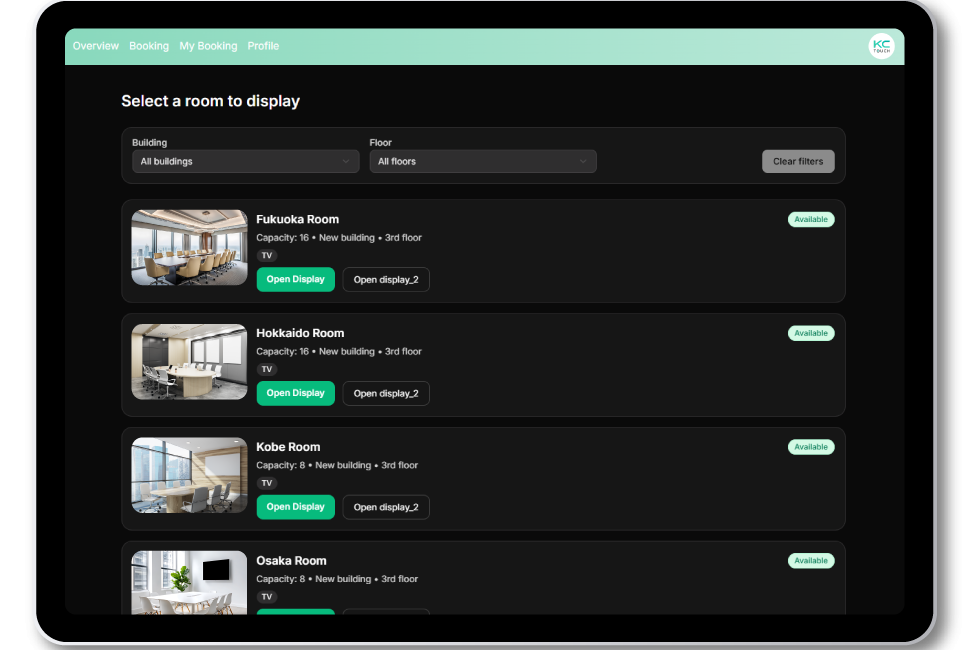Click the Kobe Room photo
Viewport: 973px width, 650px height.
(x=189, y=475)
